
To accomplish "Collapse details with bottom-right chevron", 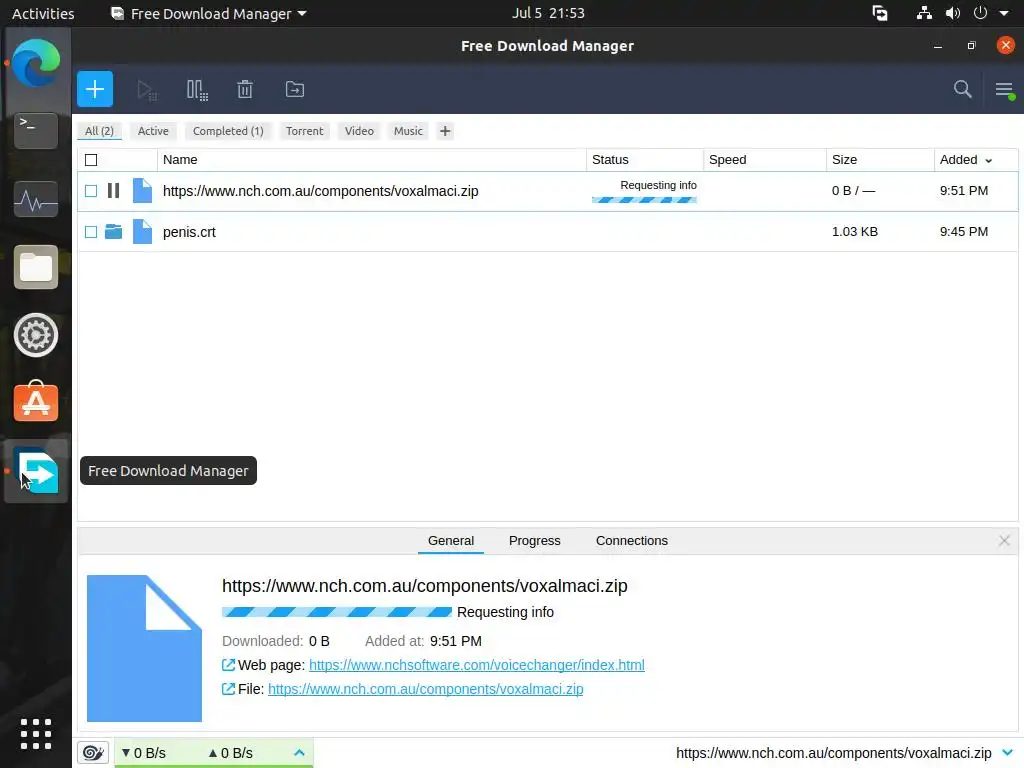I will coord(1007,753).
